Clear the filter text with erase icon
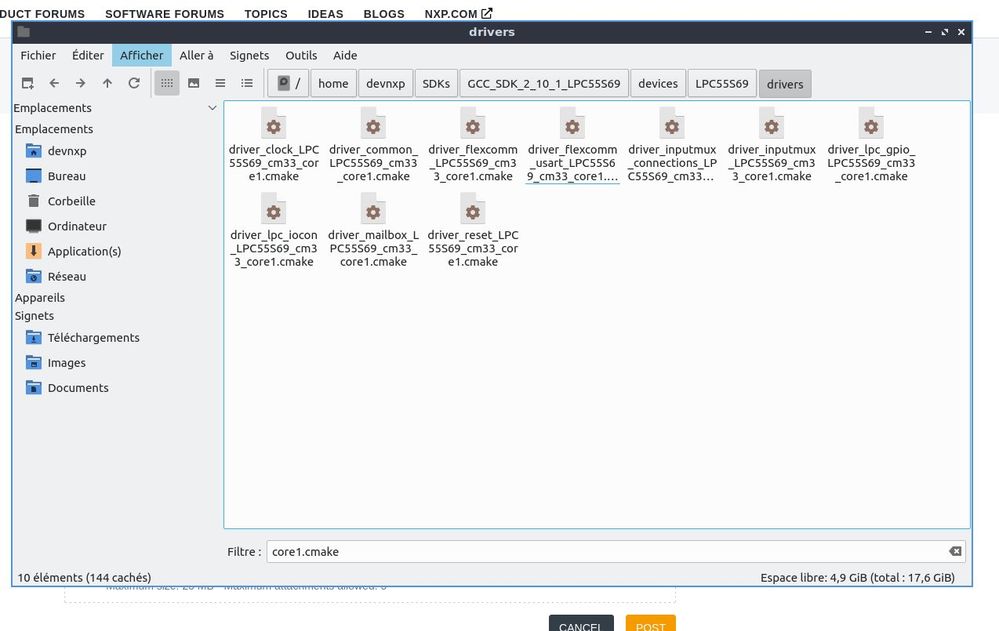The height and width of the screenshot is (631, 999). point(955,551)
